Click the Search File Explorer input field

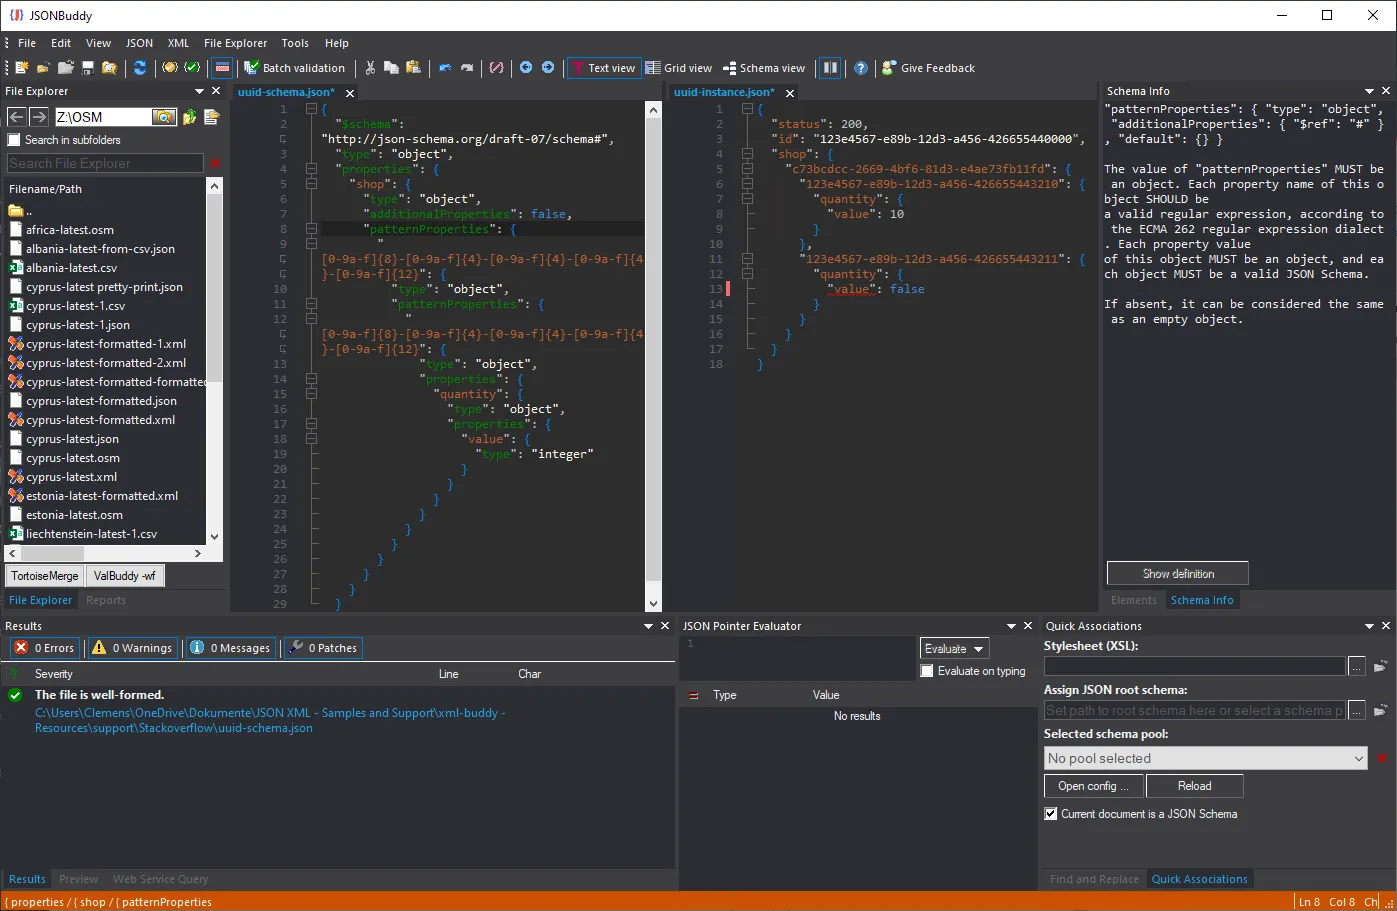click(x=105, y=163)
